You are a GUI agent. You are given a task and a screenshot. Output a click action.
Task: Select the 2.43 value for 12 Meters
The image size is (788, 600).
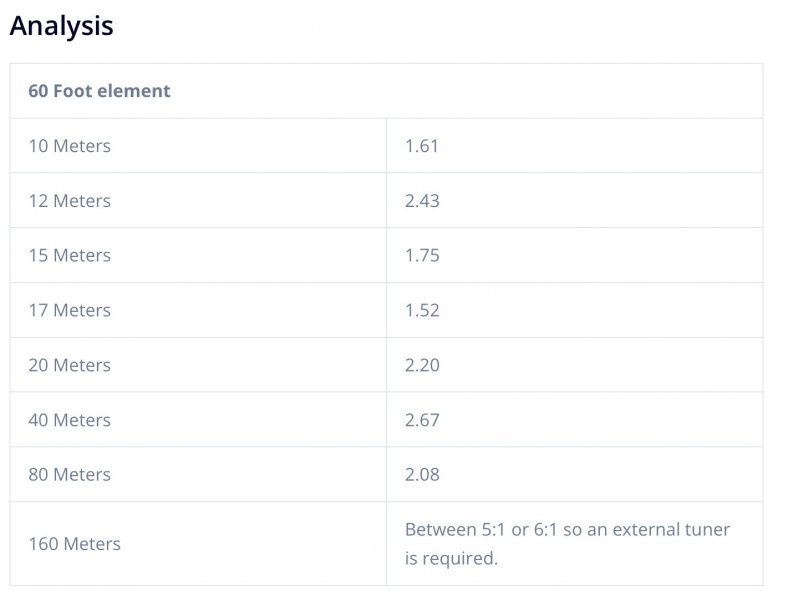click(x=422, y=201)
